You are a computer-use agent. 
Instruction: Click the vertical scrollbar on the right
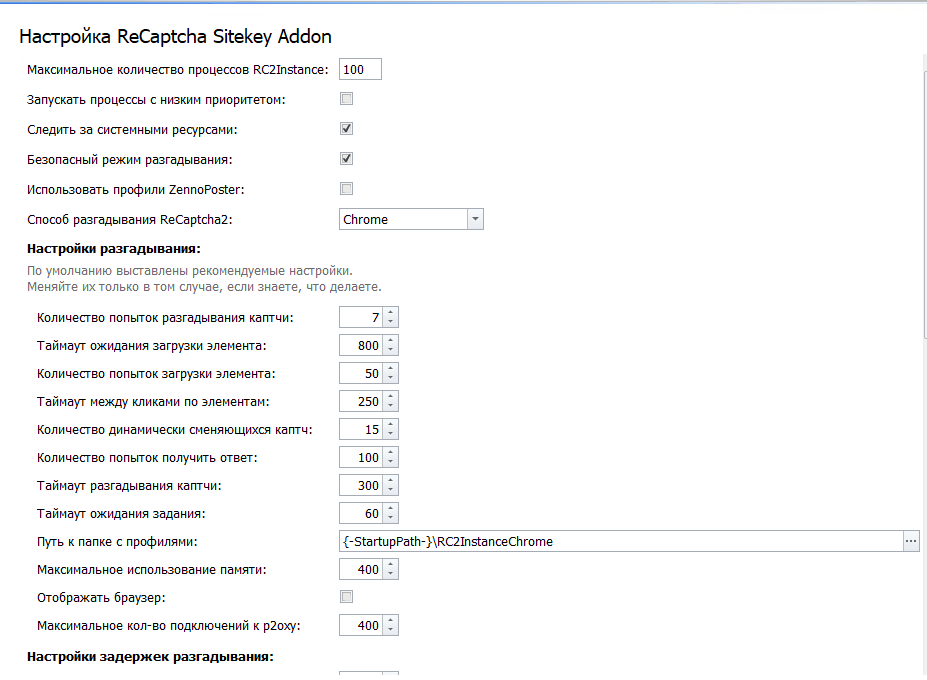point(923,300)
